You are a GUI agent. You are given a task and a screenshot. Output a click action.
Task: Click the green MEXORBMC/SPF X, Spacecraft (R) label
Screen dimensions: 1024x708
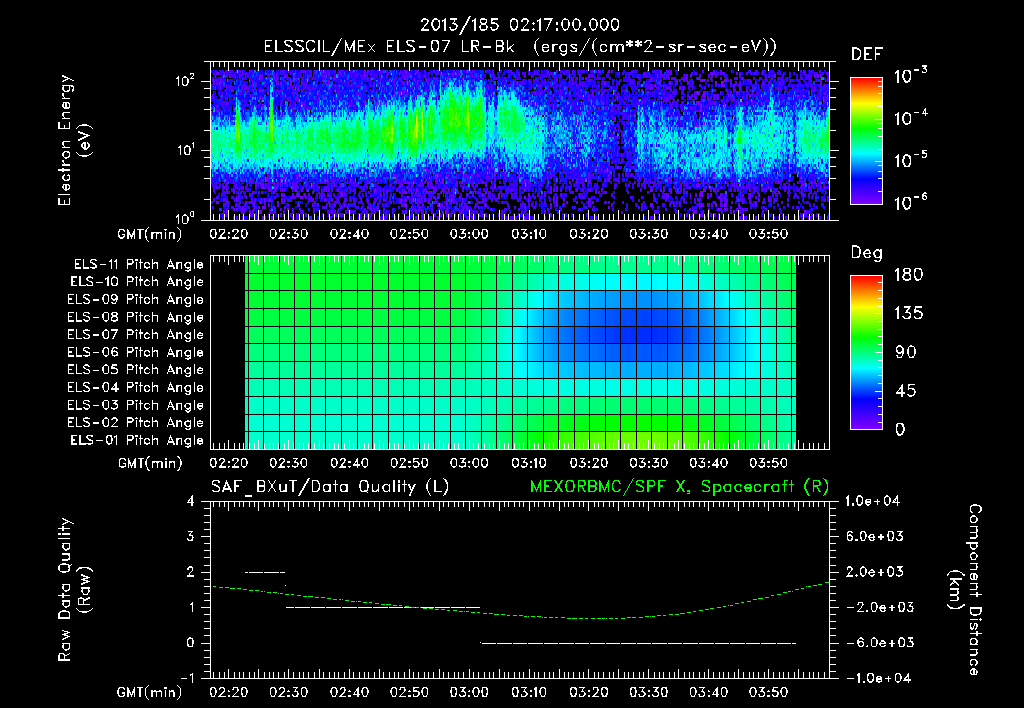tap(679, 487)
